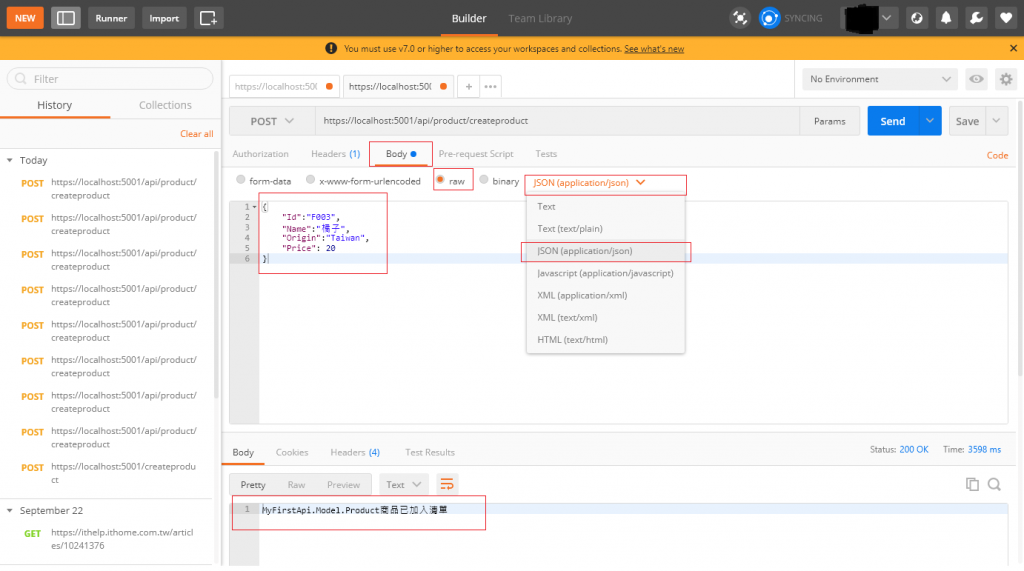Click the sync status icon

[769, 18]
